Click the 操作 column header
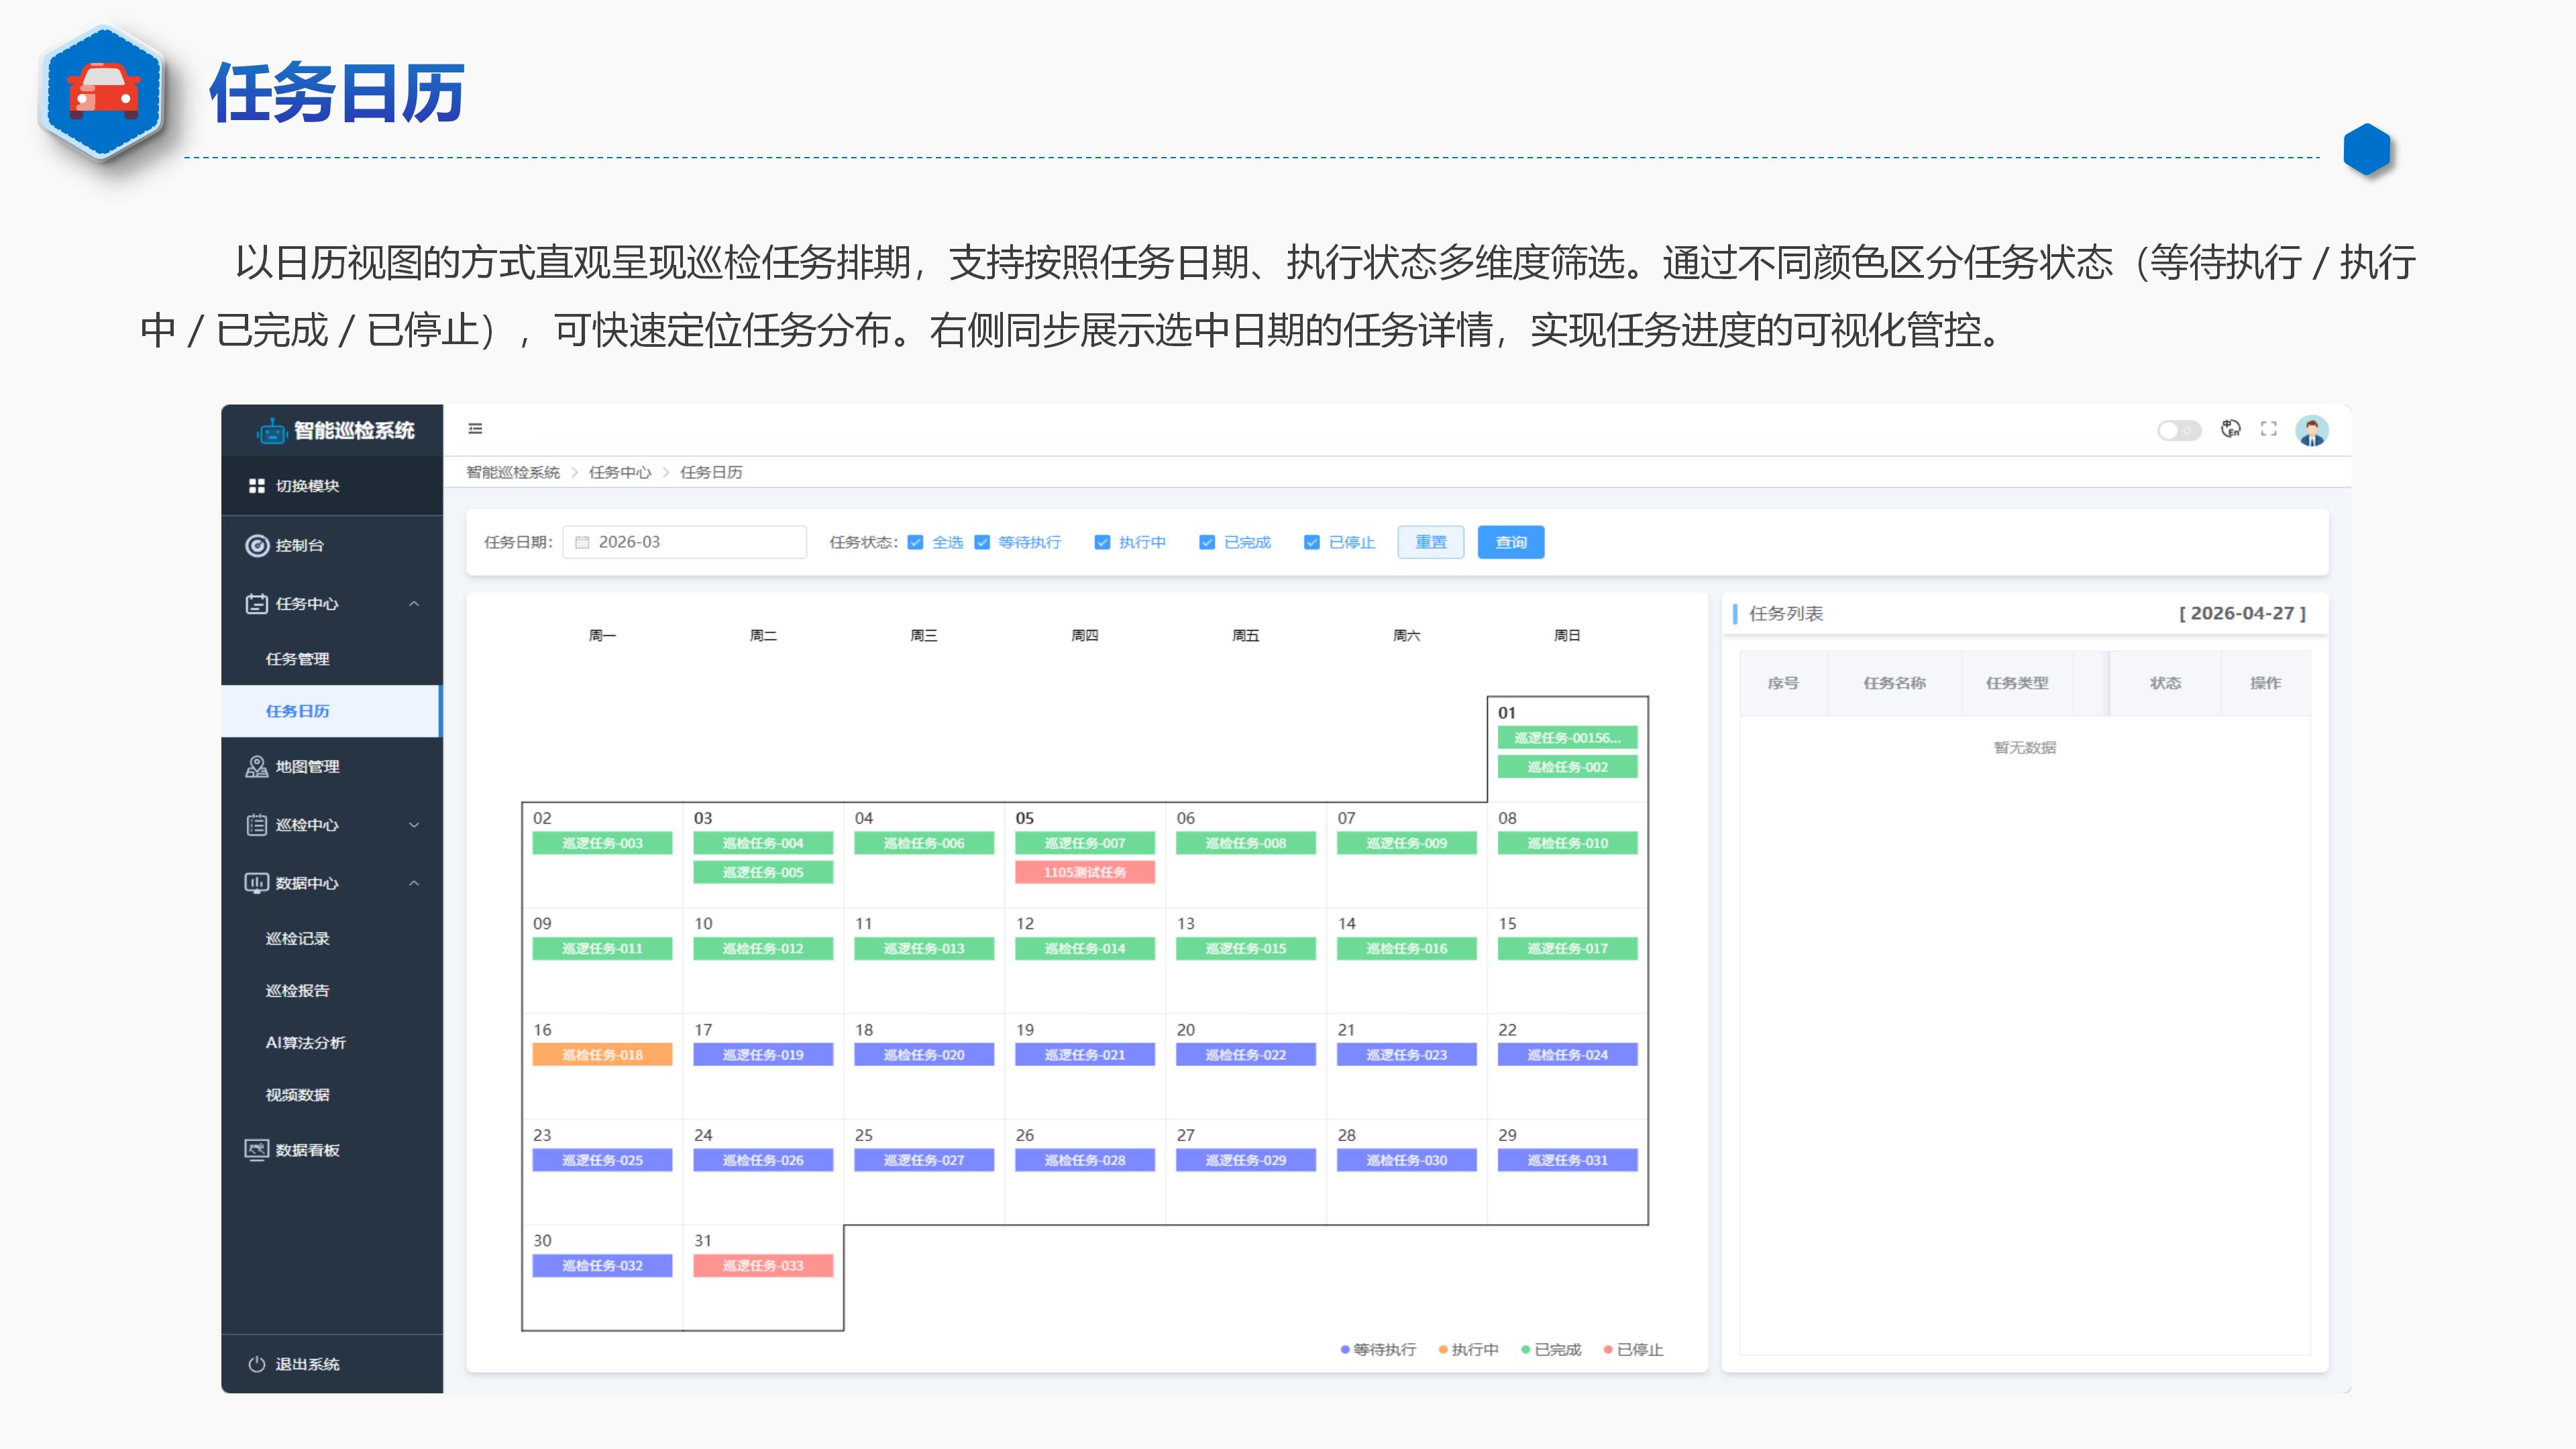Screen dimensions: 2576x1449 click(2265, 683)
